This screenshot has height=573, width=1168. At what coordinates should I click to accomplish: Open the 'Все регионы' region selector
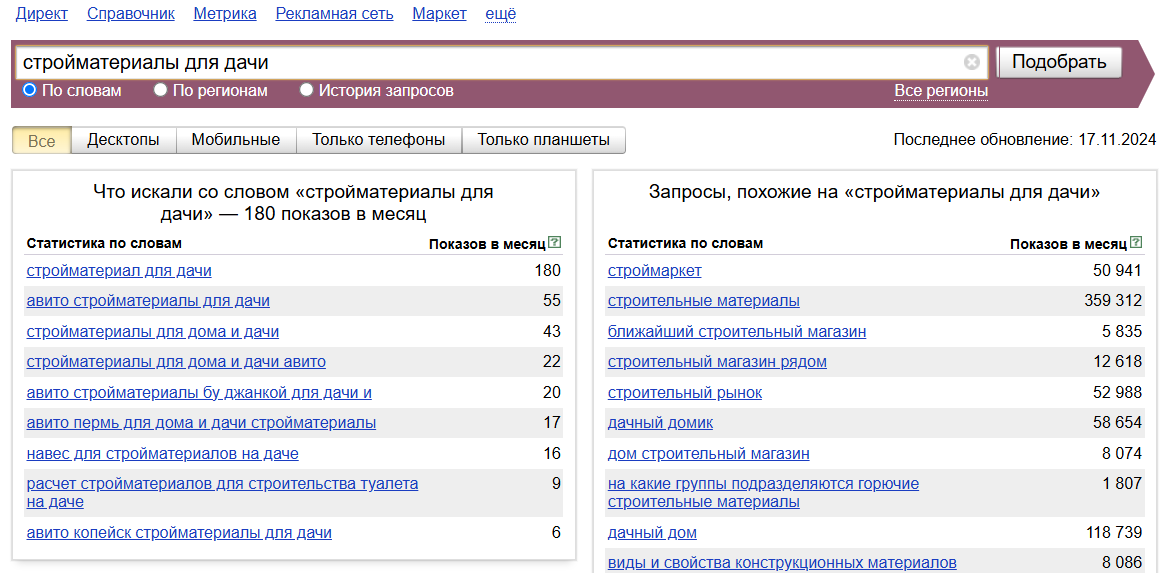pos(941,91)
